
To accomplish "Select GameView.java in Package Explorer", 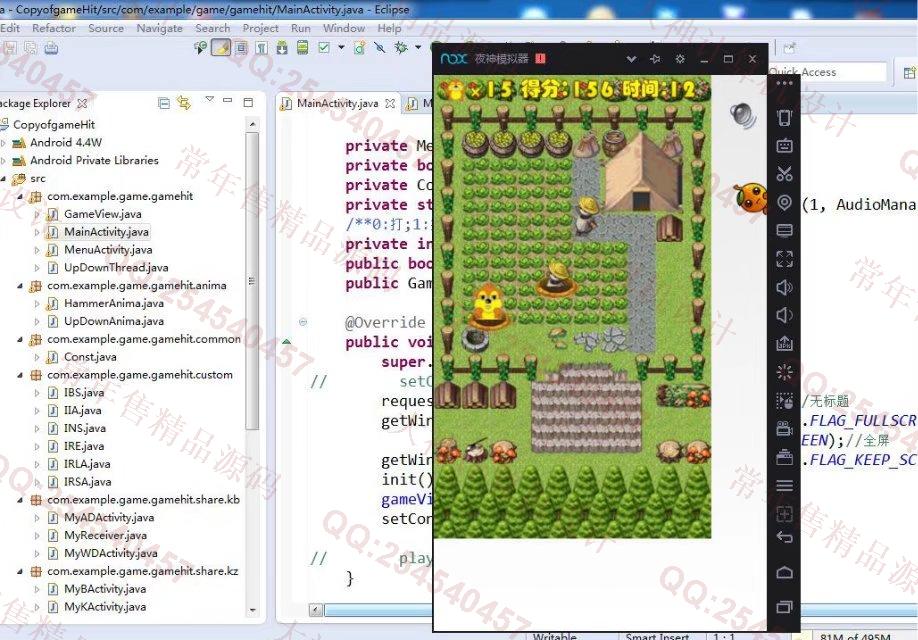I will click(102, 214).
